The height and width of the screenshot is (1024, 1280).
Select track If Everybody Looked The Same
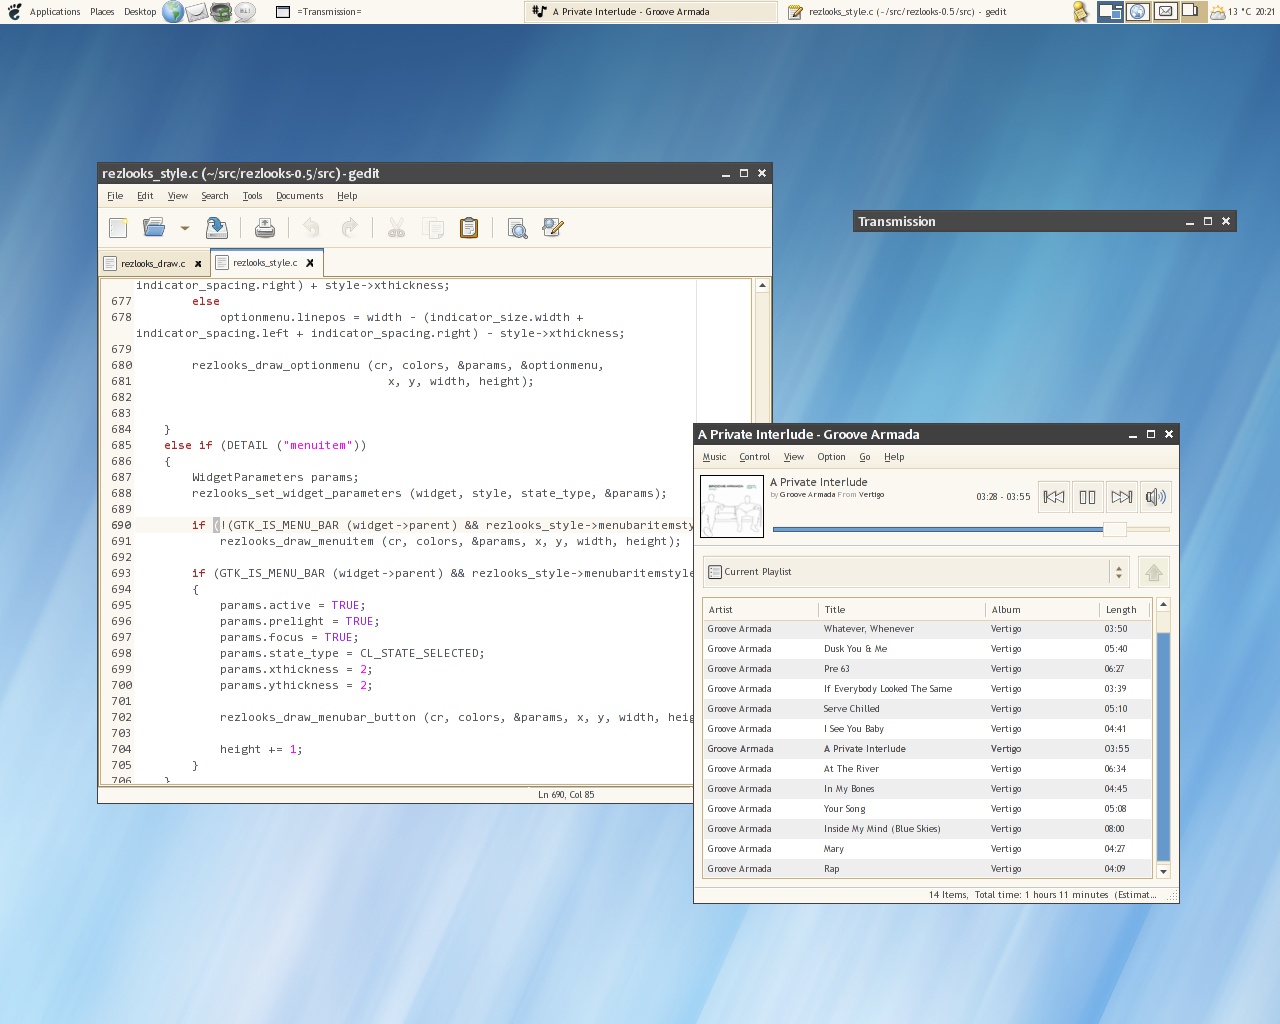927,689
